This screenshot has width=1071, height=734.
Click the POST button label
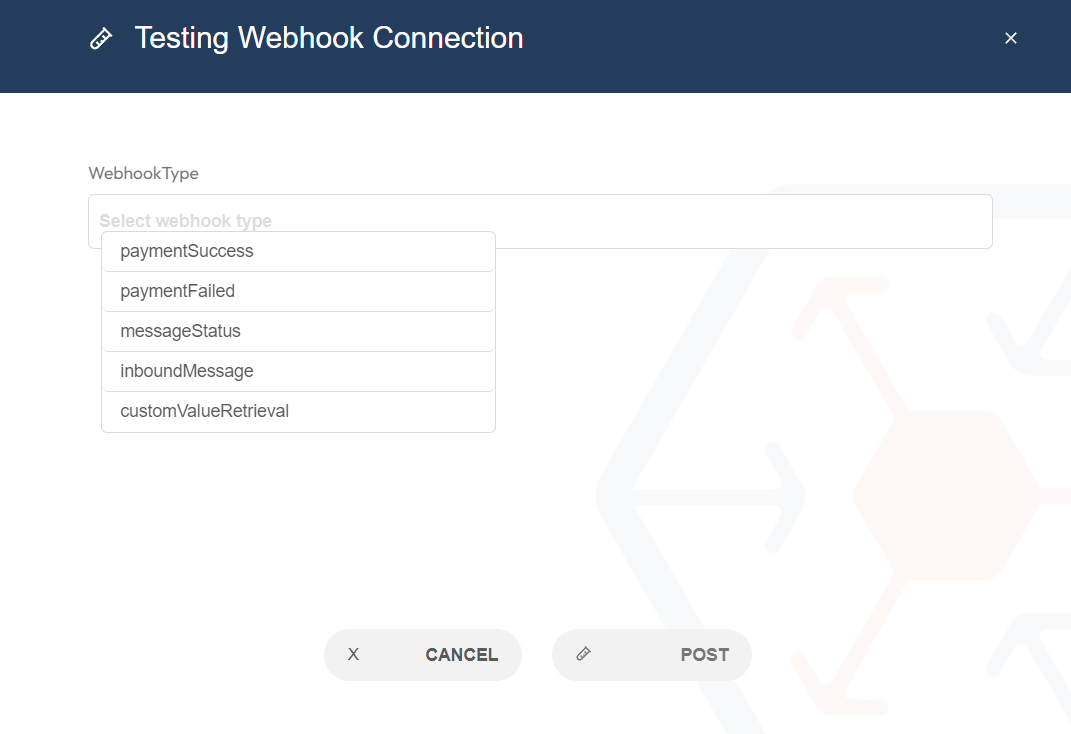[x=705, y=655]
